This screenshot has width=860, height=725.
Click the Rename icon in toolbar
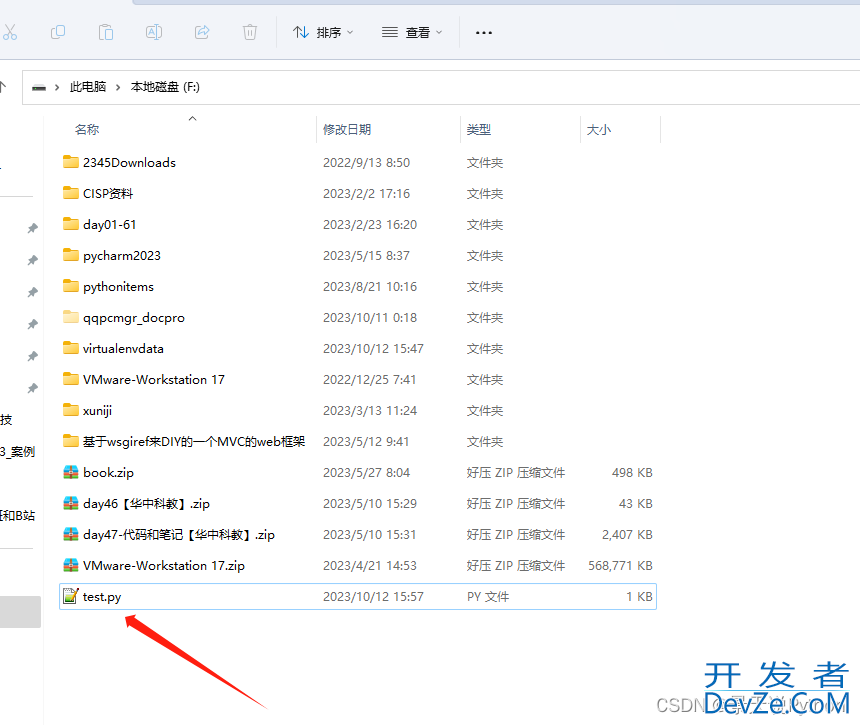pos(154,32)
